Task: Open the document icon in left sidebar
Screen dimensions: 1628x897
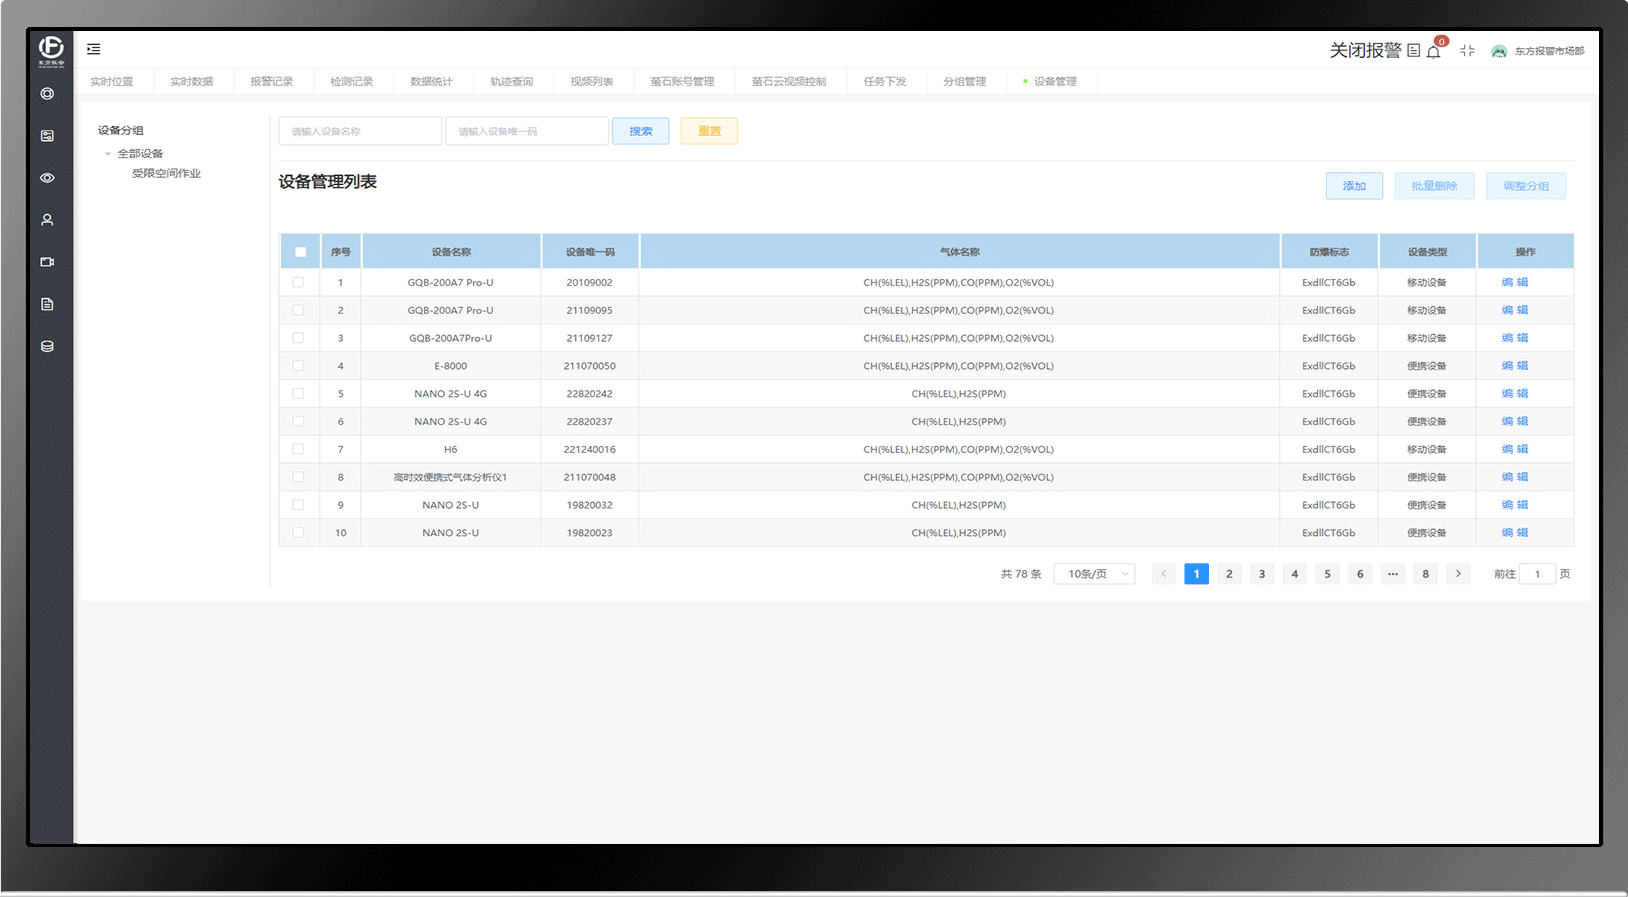Action: [47, 304]
